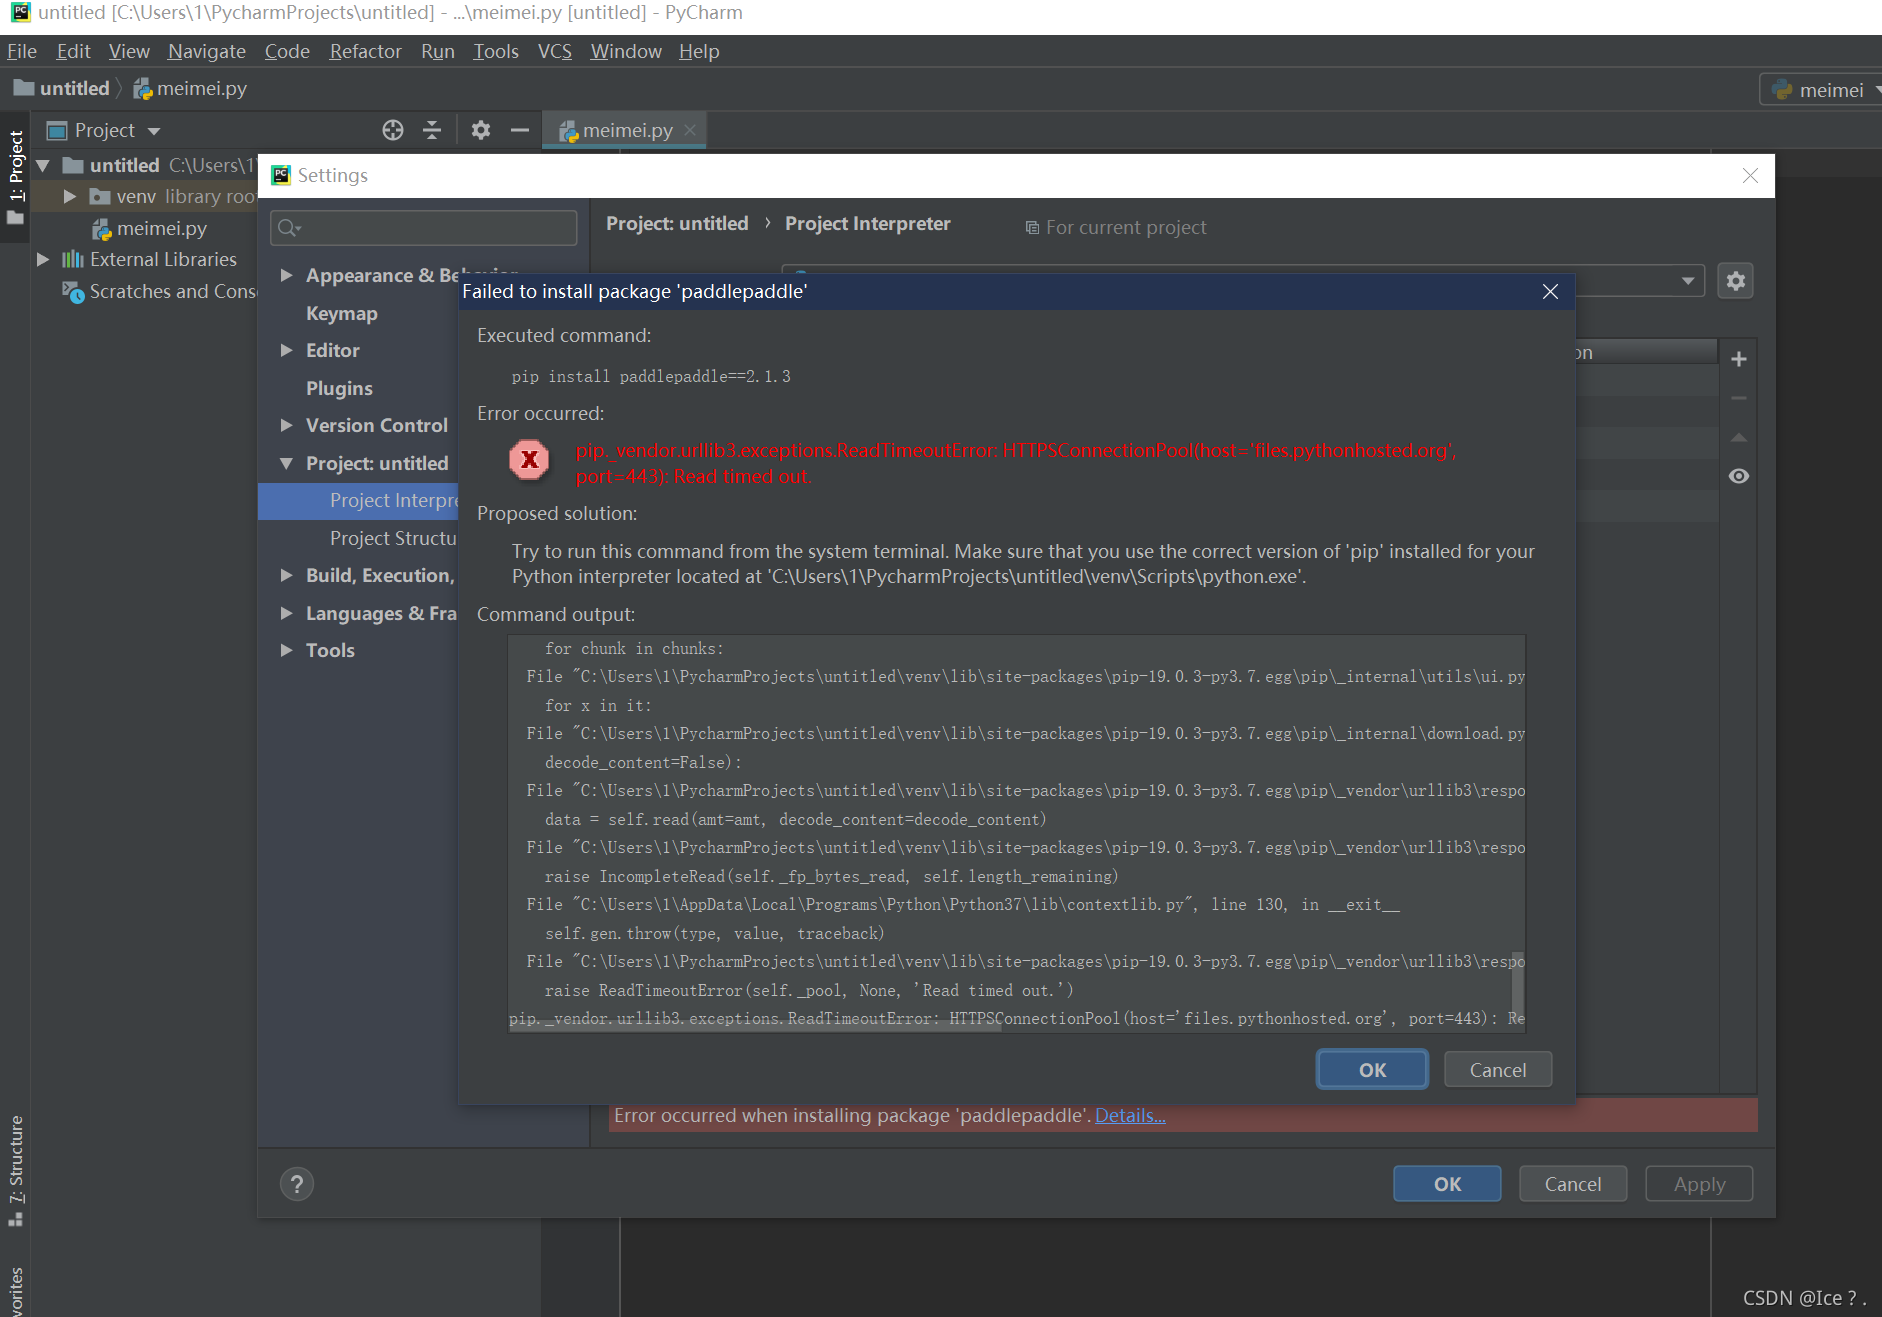Click Apply in the Settings window
This screenshot has height=1317, width=1882.
pos(1699,1184)
